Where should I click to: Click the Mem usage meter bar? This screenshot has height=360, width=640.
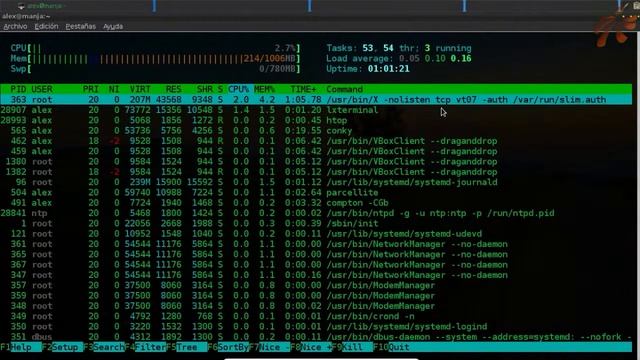tap(156, 59)
